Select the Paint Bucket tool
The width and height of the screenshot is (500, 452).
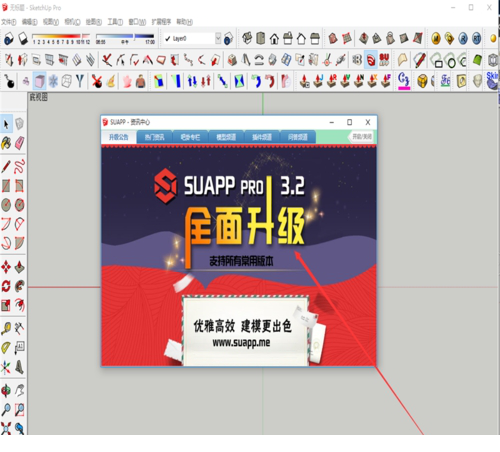pyautogui.click(x=6, y=143)
